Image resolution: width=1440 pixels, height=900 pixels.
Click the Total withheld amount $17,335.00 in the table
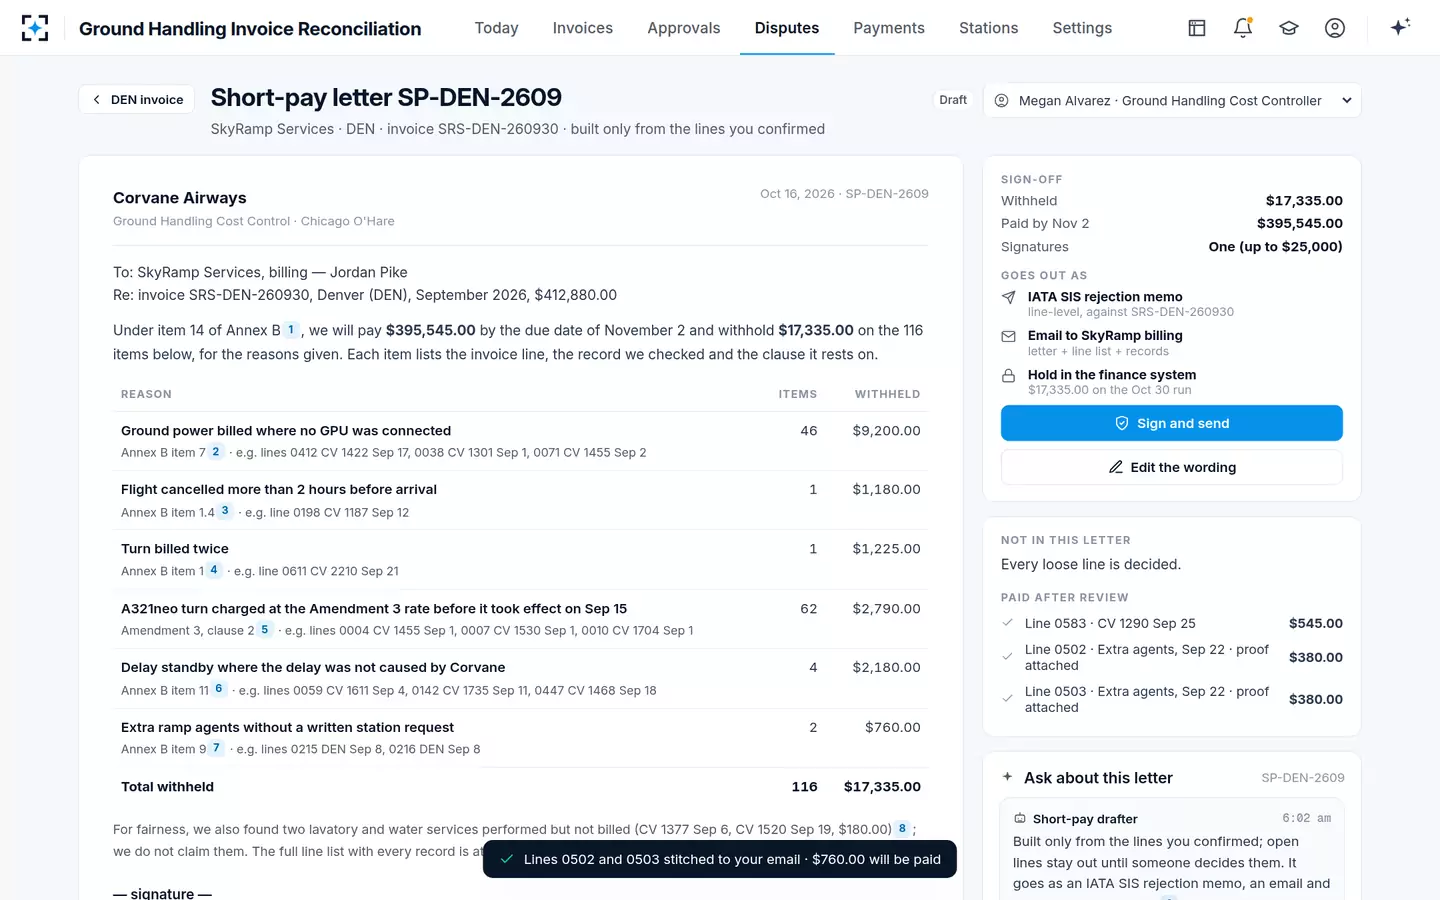click(882, 787)
